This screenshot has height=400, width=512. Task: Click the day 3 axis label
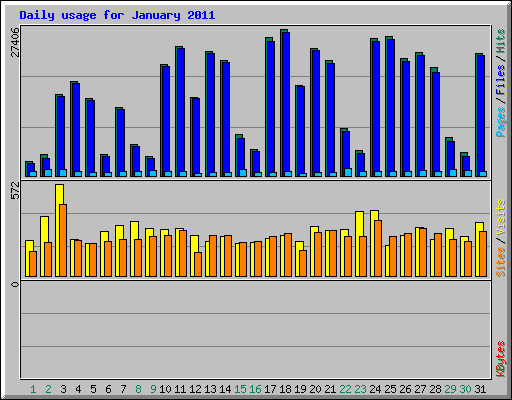point(63,389)
